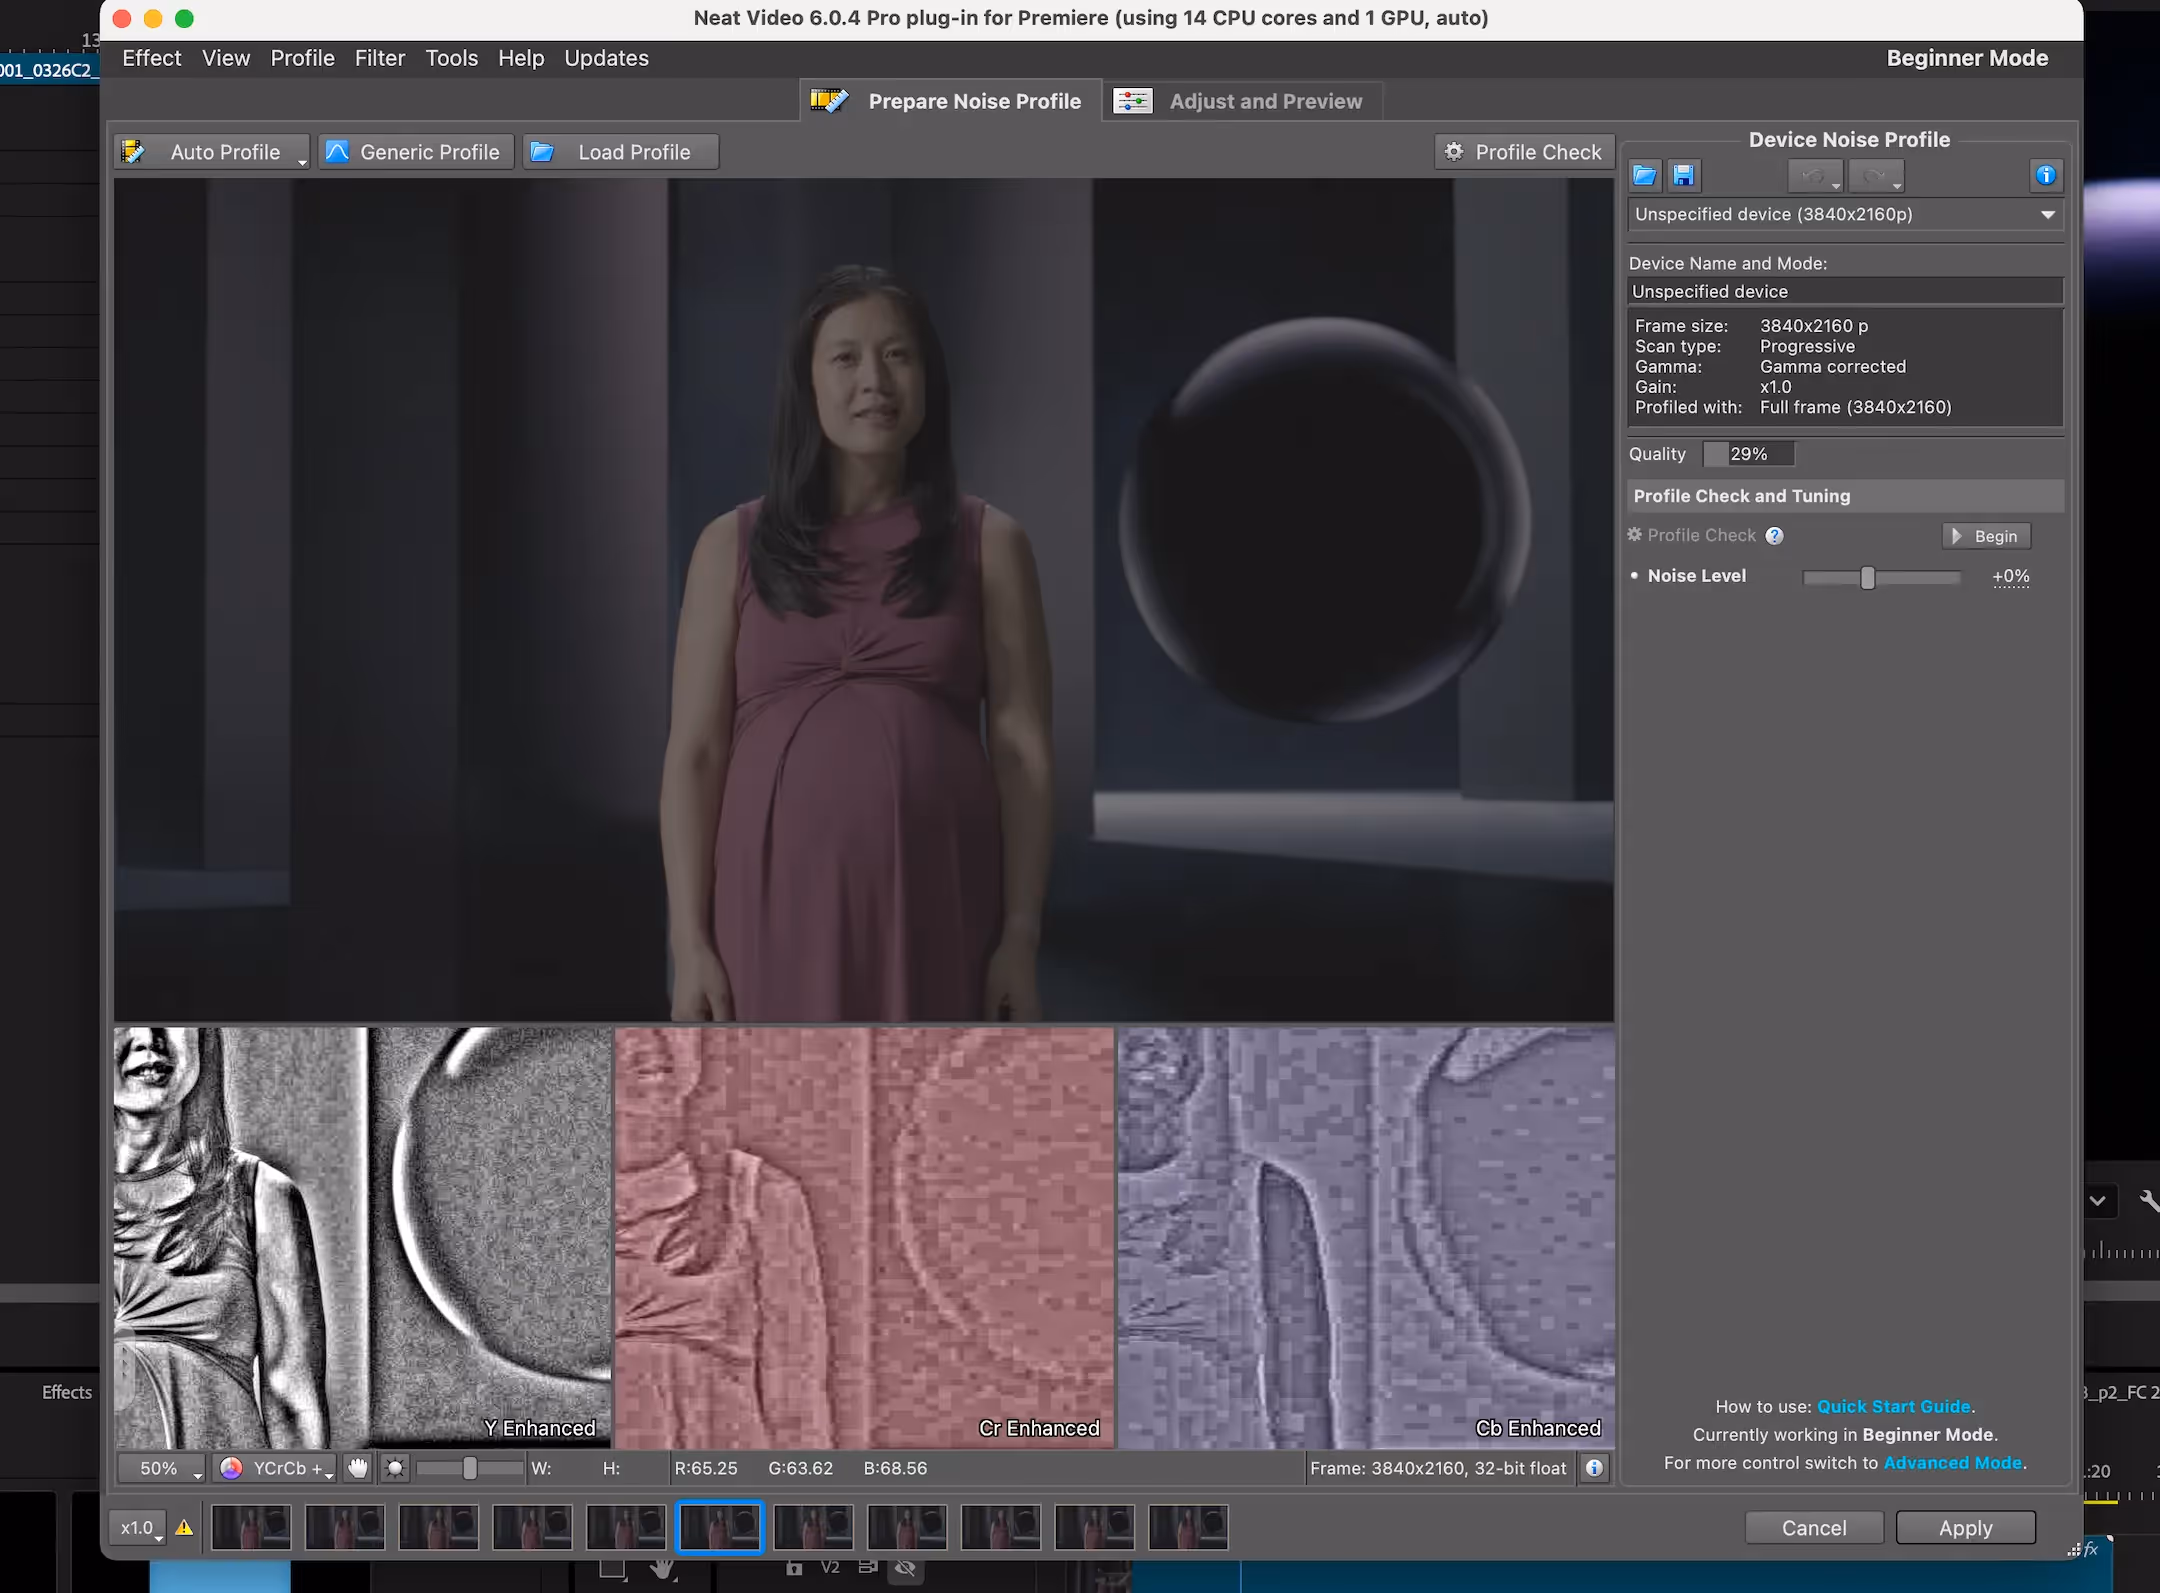
Task: Open the 50% zoom level dropdown
Action: tap(162, 1468)
